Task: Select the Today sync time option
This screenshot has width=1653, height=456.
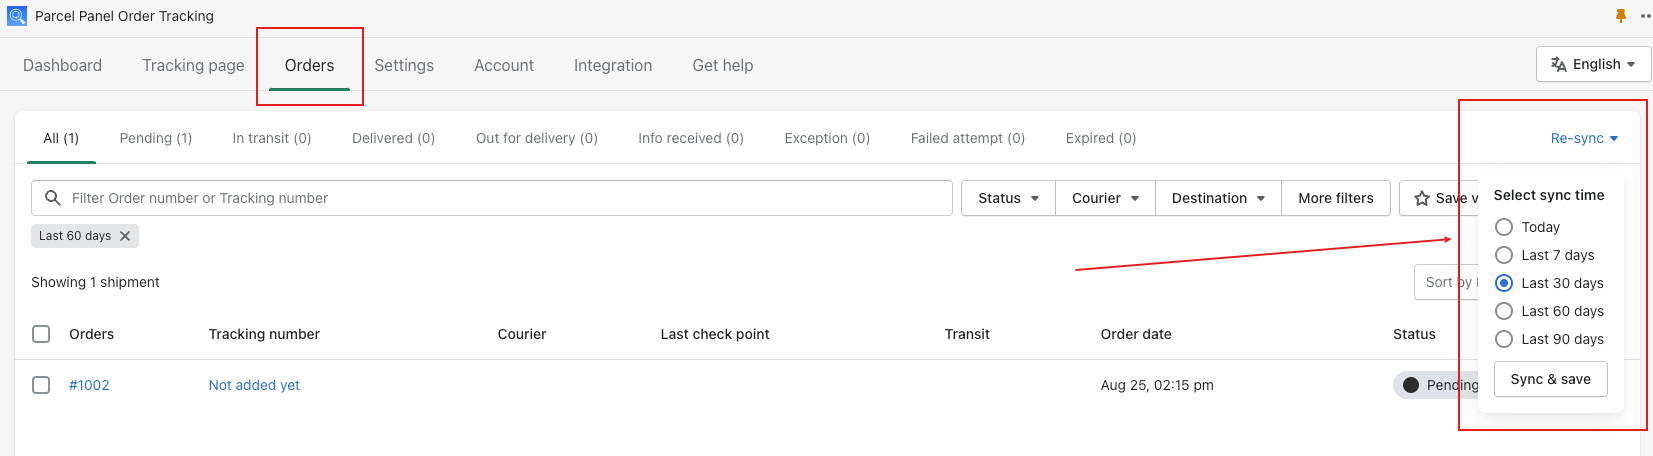Action: pyautogui.click(x=1504, y=227)
